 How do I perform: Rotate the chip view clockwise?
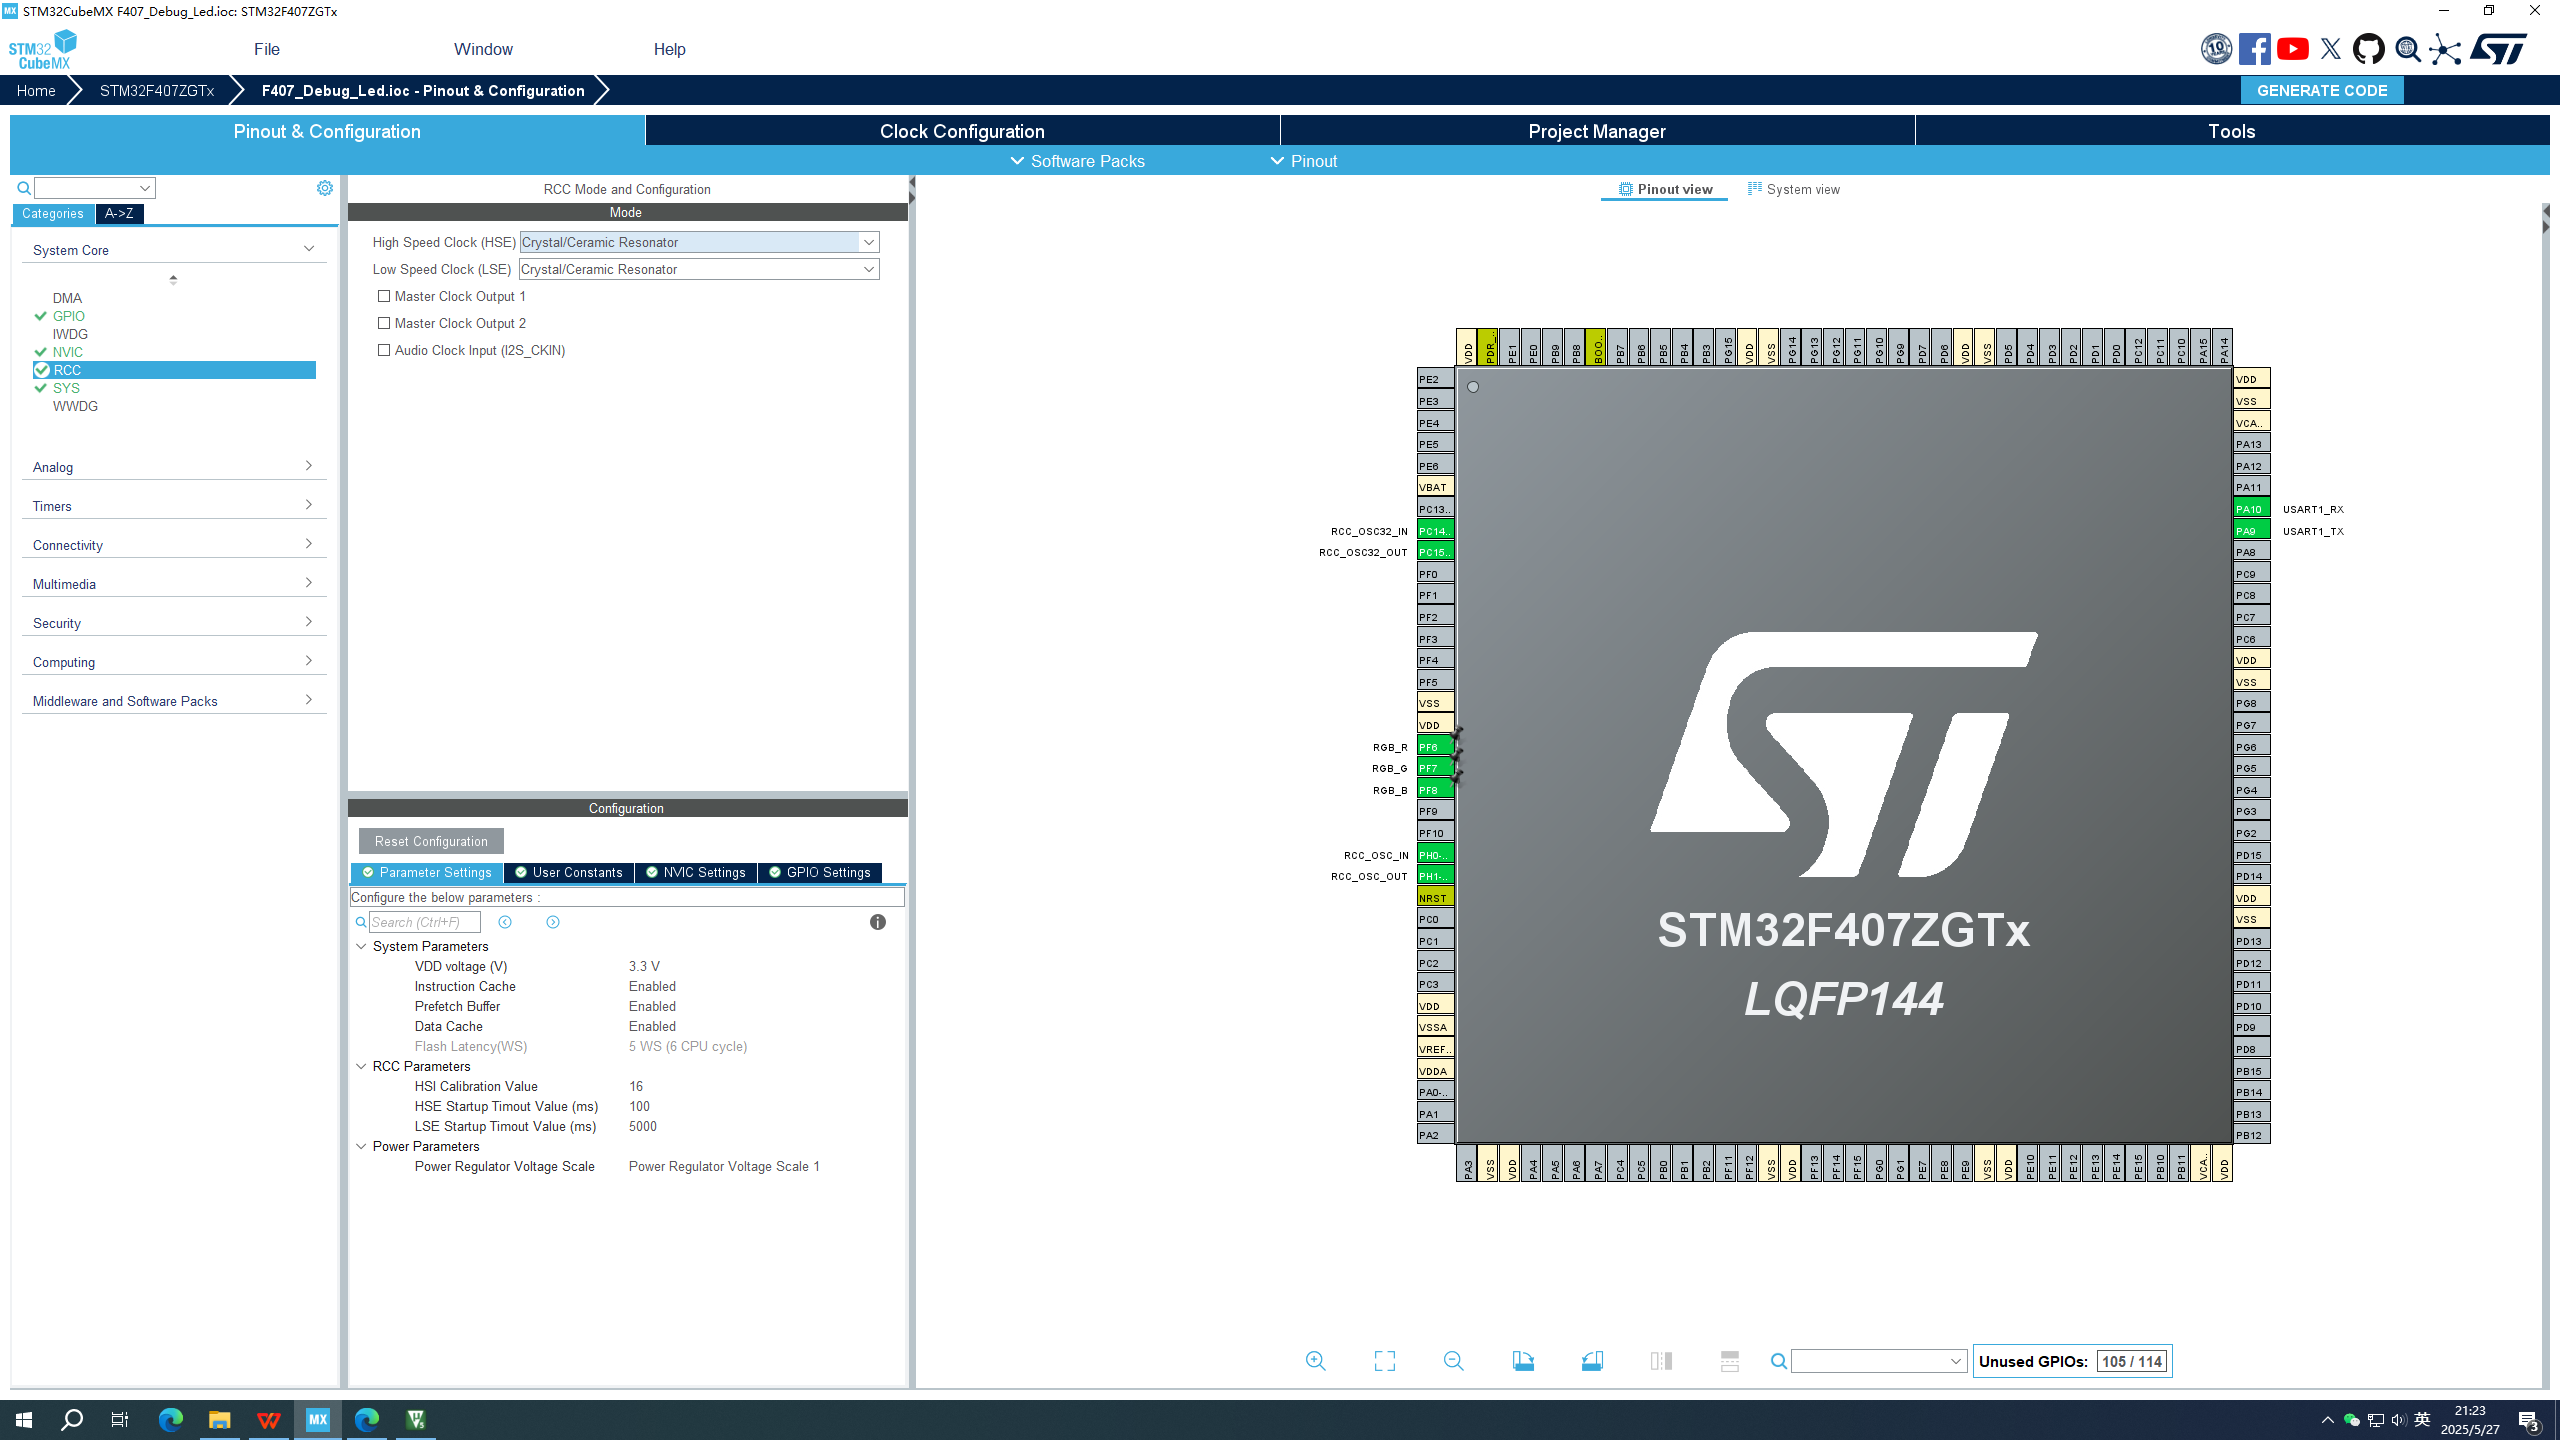point(1524,1361)
